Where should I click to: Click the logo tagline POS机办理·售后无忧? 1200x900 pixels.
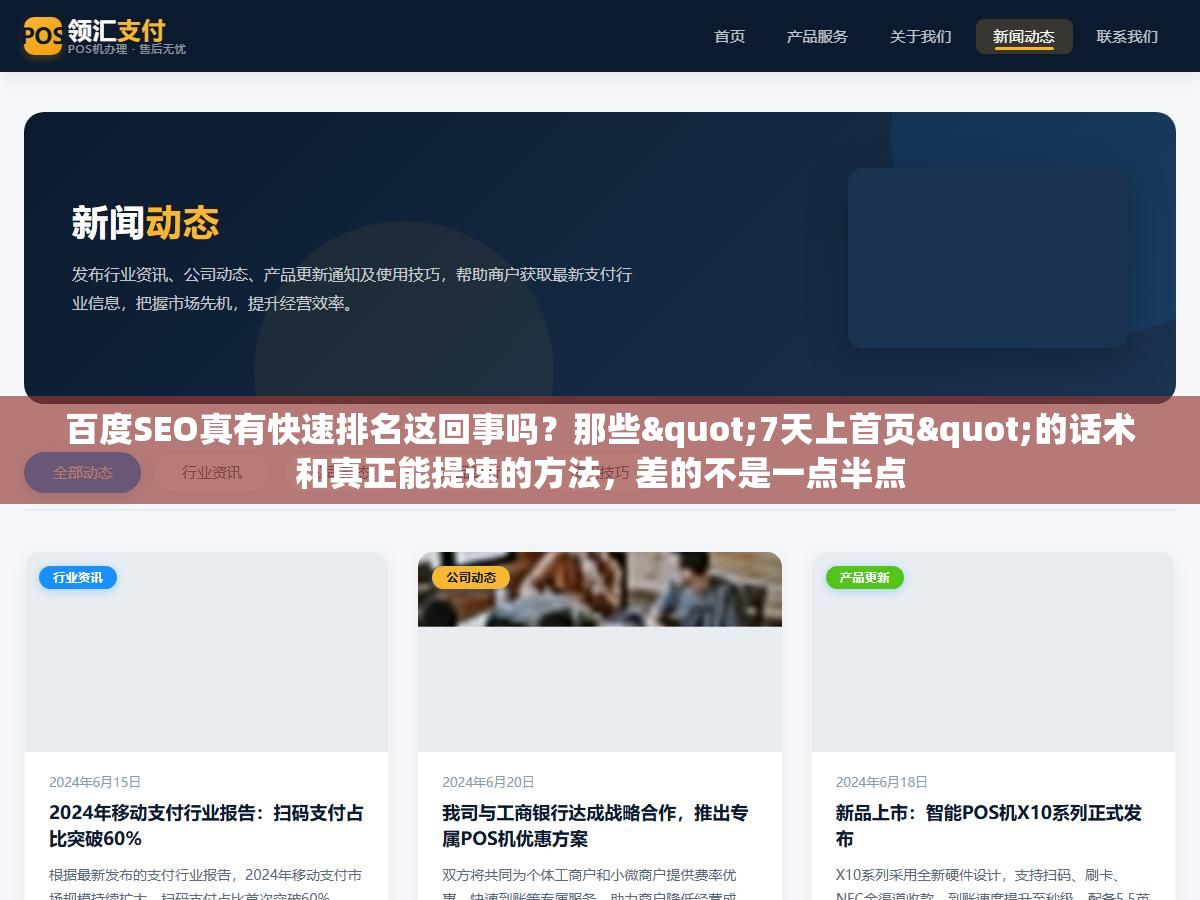click(127, 49)
